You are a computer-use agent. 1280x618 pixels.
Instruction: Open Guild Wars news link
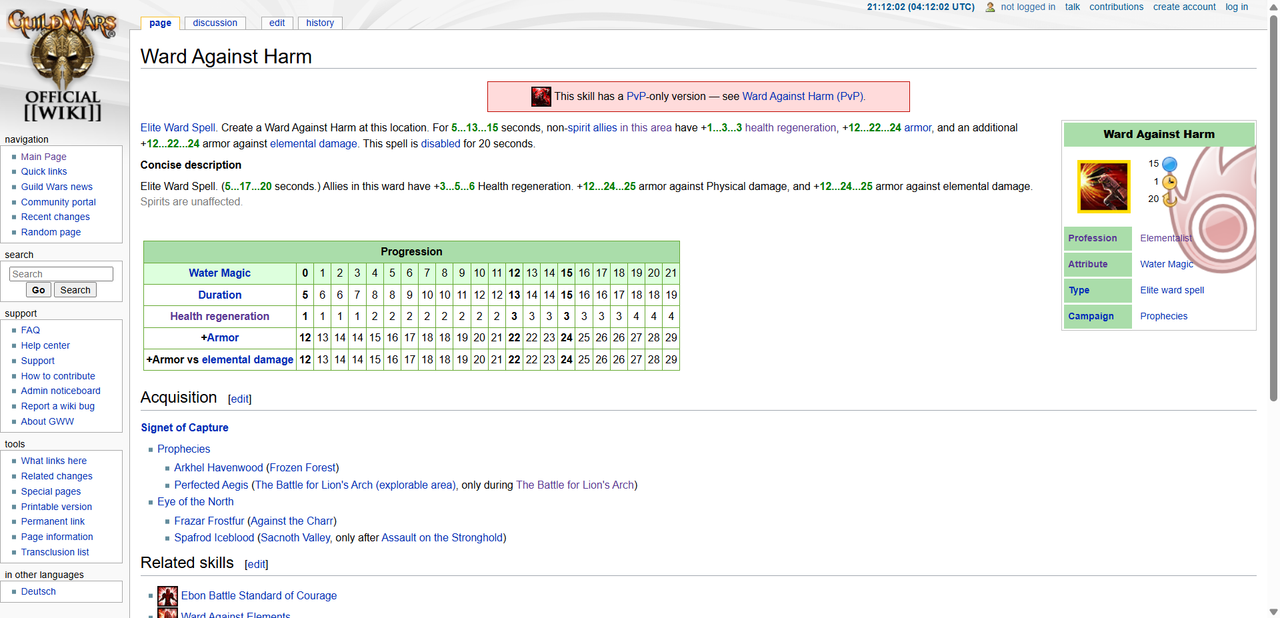[x=57, y=187]
